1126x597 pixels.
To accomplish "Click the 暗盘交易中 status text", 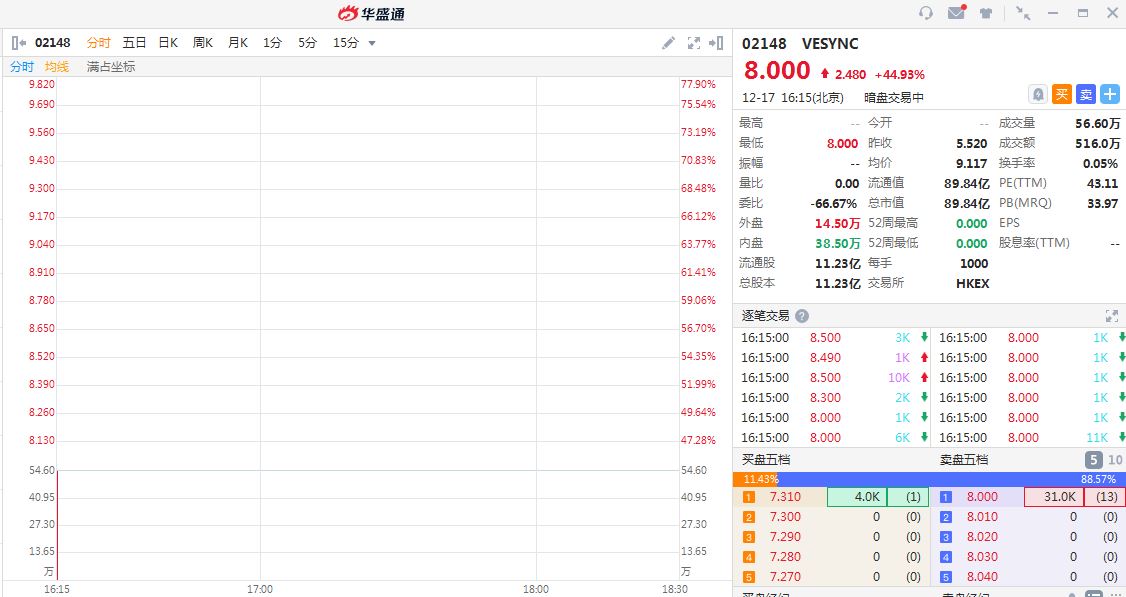I will coord(894,98).
